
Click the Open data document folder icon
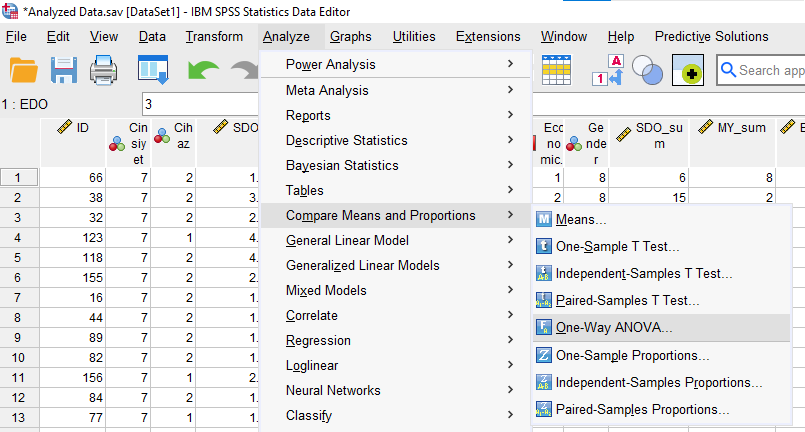coord(23,71)
